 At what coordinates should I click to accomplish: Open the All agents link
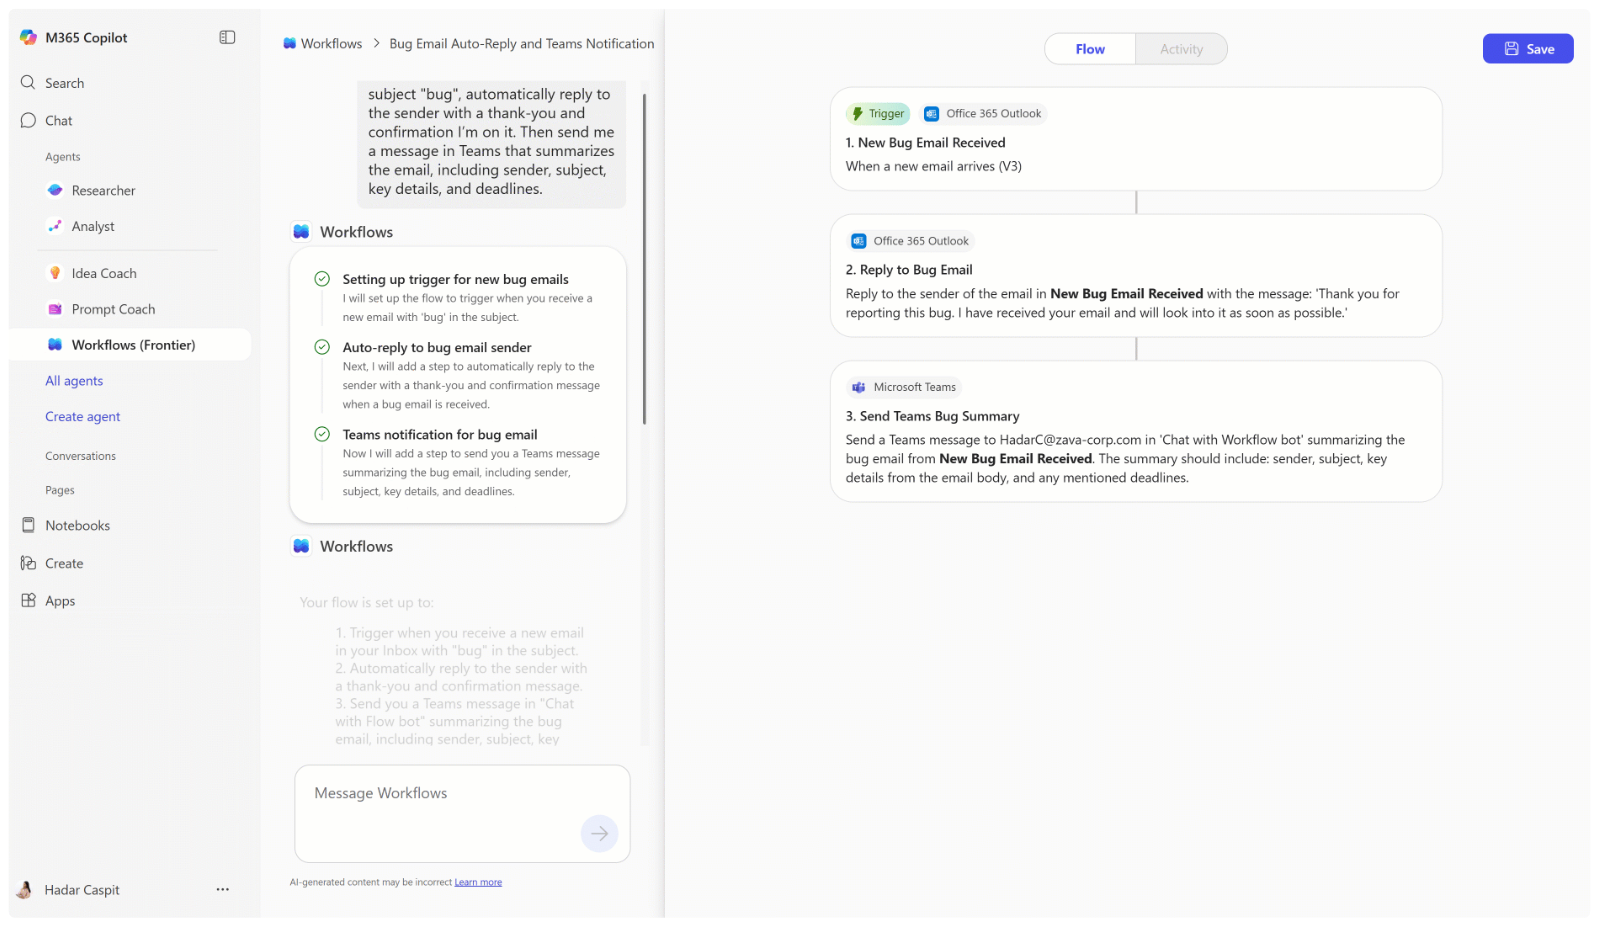point(74,381)
